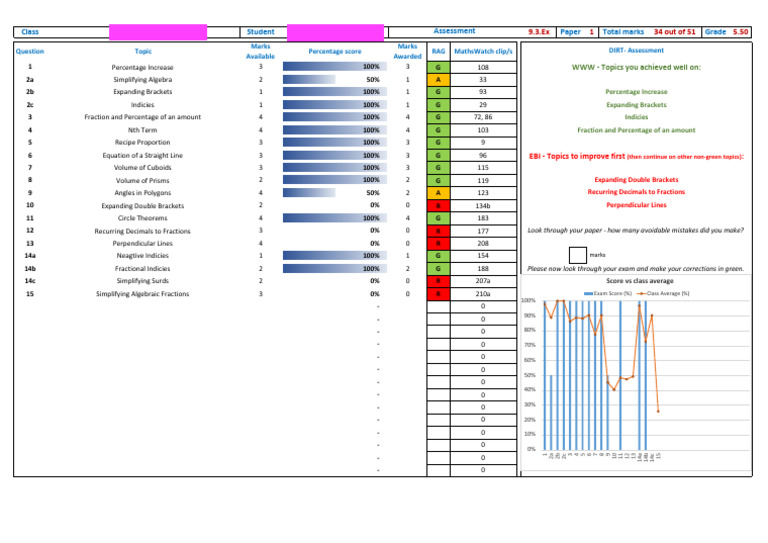Screen dimensions: 768x543
Task: Select the Score vs class average chart title
Action: (x=640, y=281)
